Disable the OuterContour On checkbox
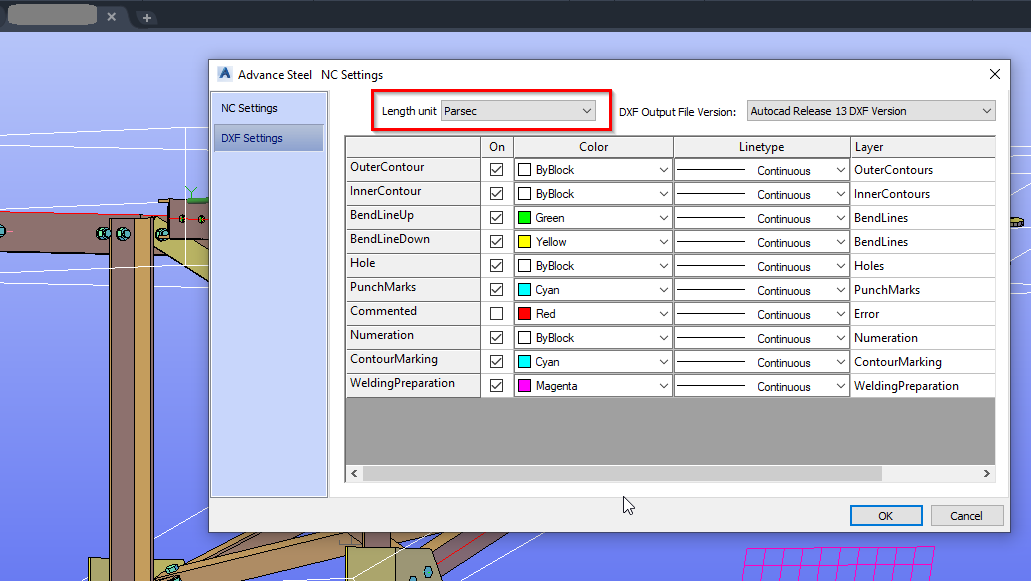 click(497, 169)
